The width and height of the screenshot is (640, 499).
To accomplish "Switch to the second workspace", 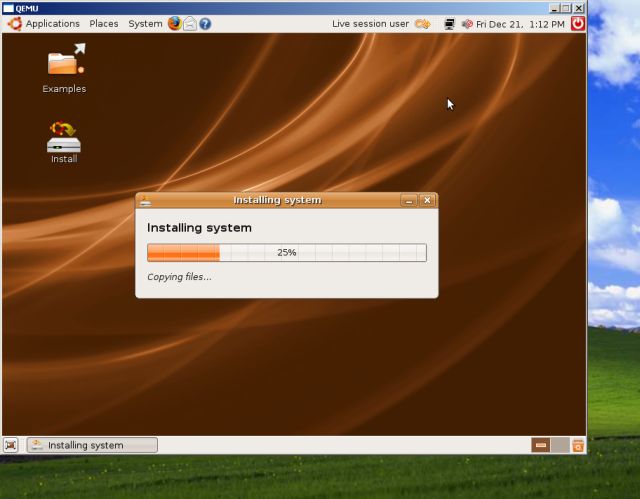I will pos(560,445).
